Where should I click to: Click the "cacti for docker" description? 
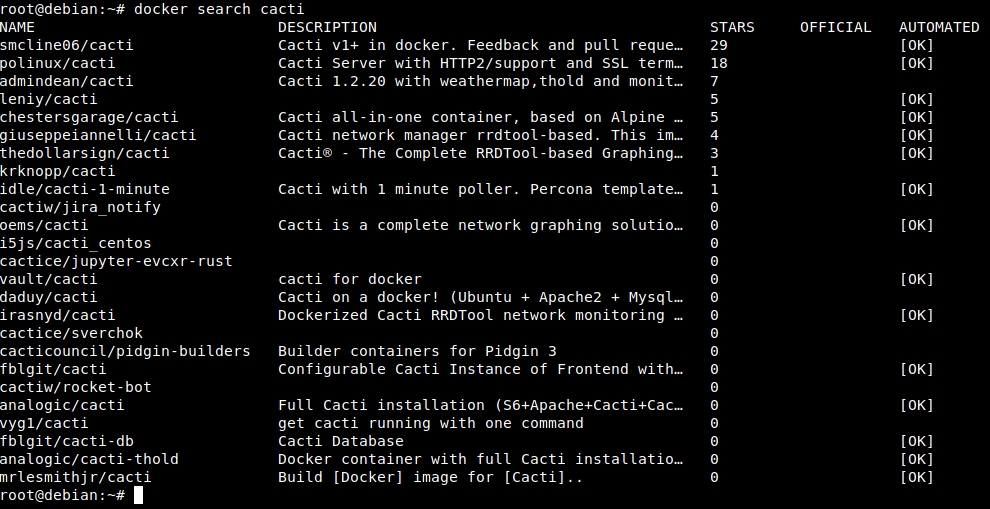click(x=349, y=279)
